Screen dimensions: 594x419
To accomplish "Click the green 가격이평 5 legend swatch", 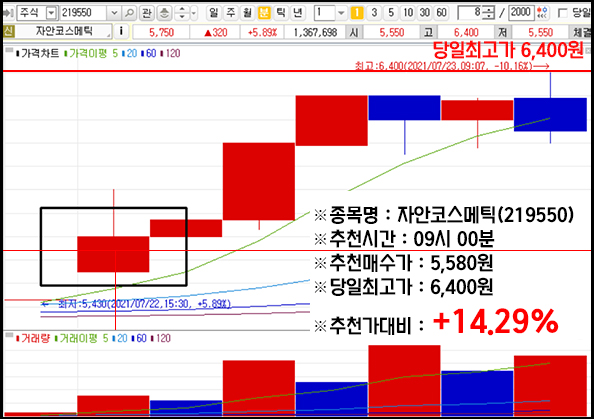I will 66,54.
